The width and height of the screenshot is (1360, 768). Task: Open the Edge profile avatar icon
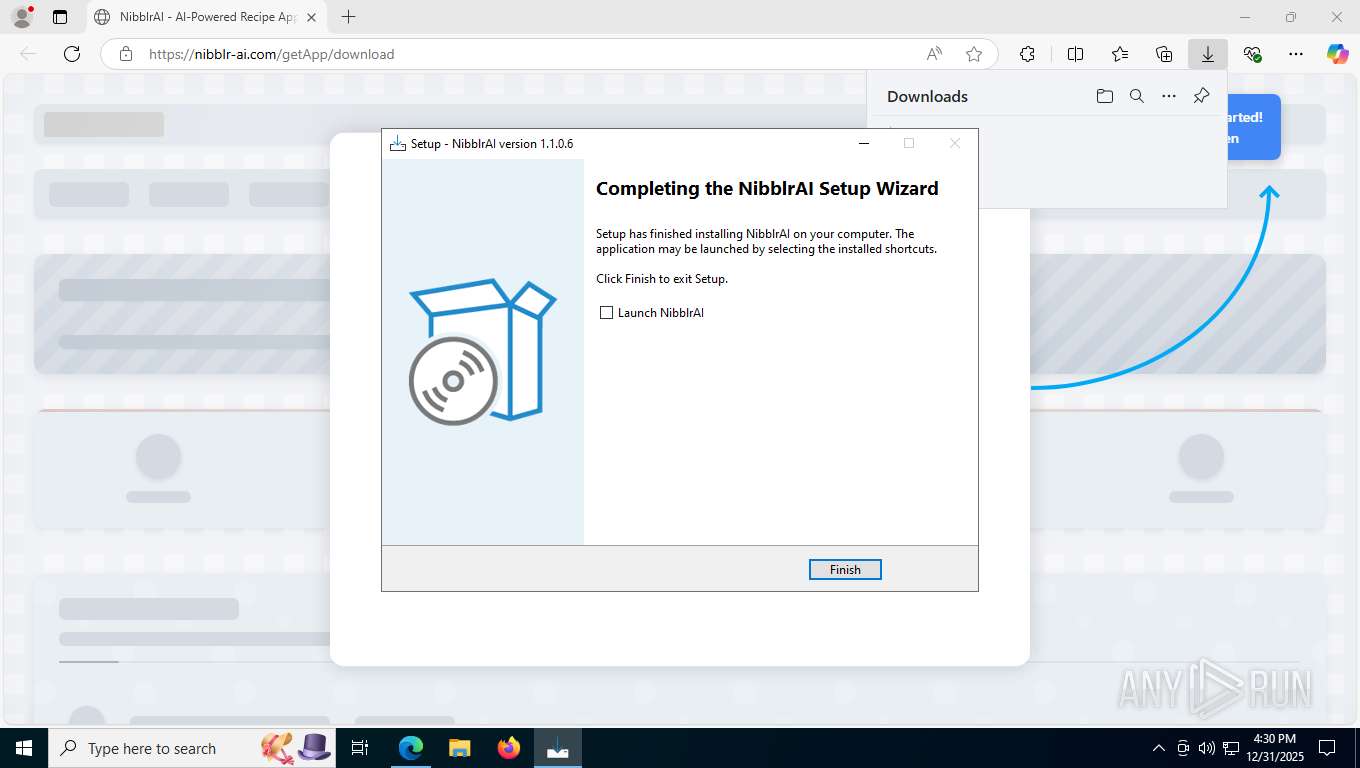pyautogui.click(x=21, y=17)
